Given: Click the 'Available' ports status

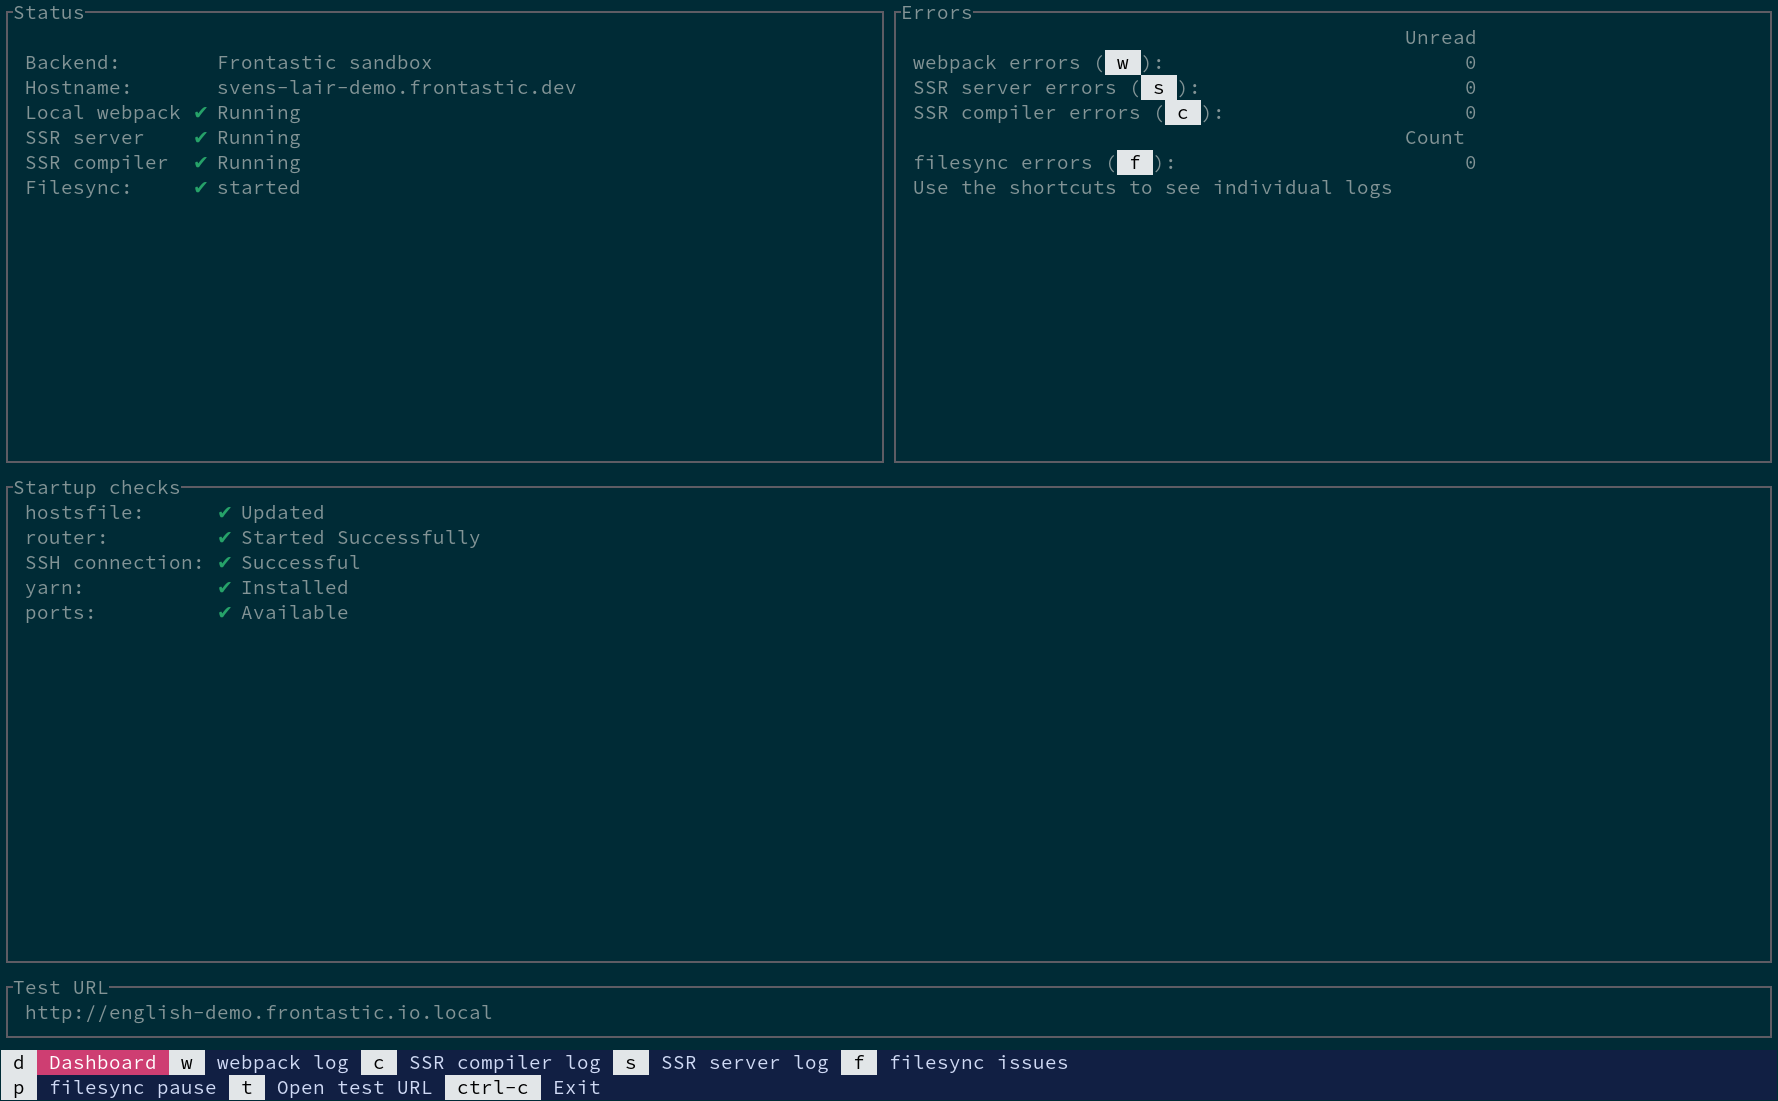Looking at the screenshot, I should tap(295, 612).
